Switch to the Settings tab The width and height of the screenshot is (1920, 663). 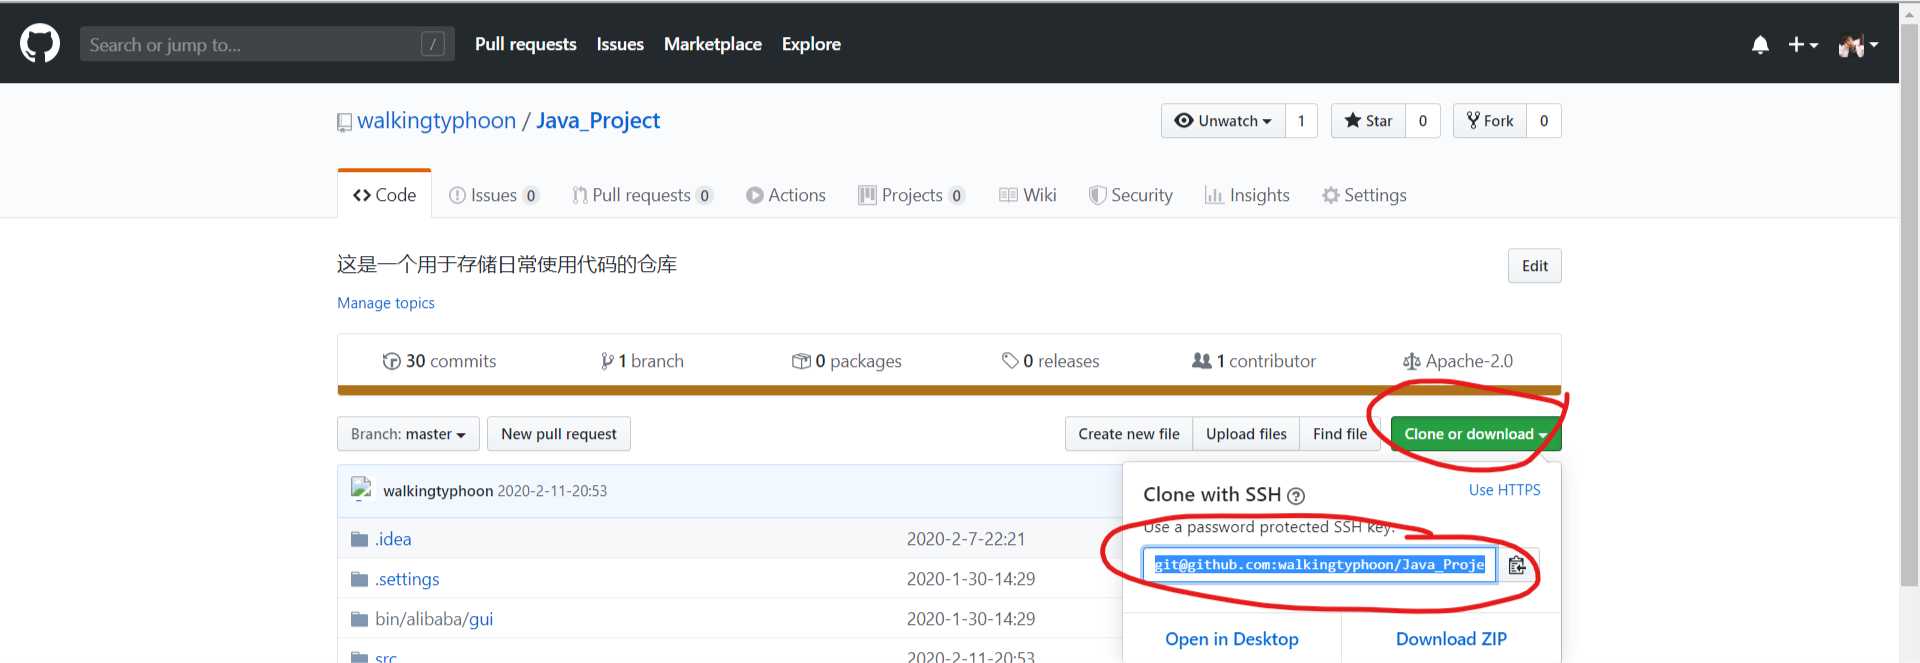1364,195
